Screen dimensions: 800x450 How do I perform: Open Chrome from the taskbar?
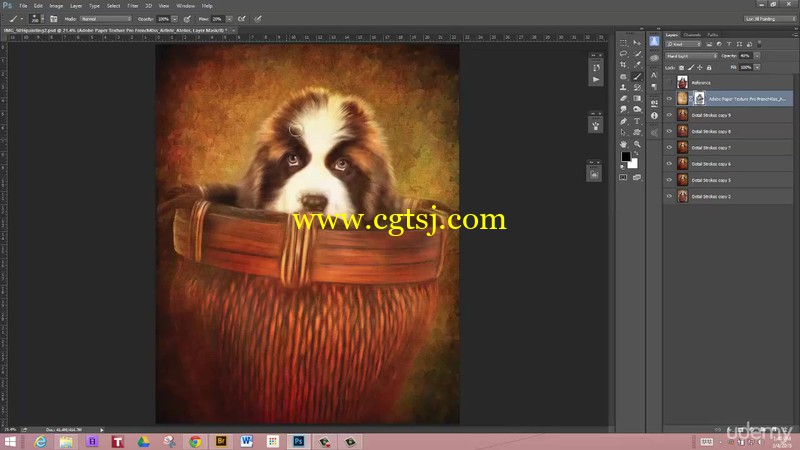195,442
